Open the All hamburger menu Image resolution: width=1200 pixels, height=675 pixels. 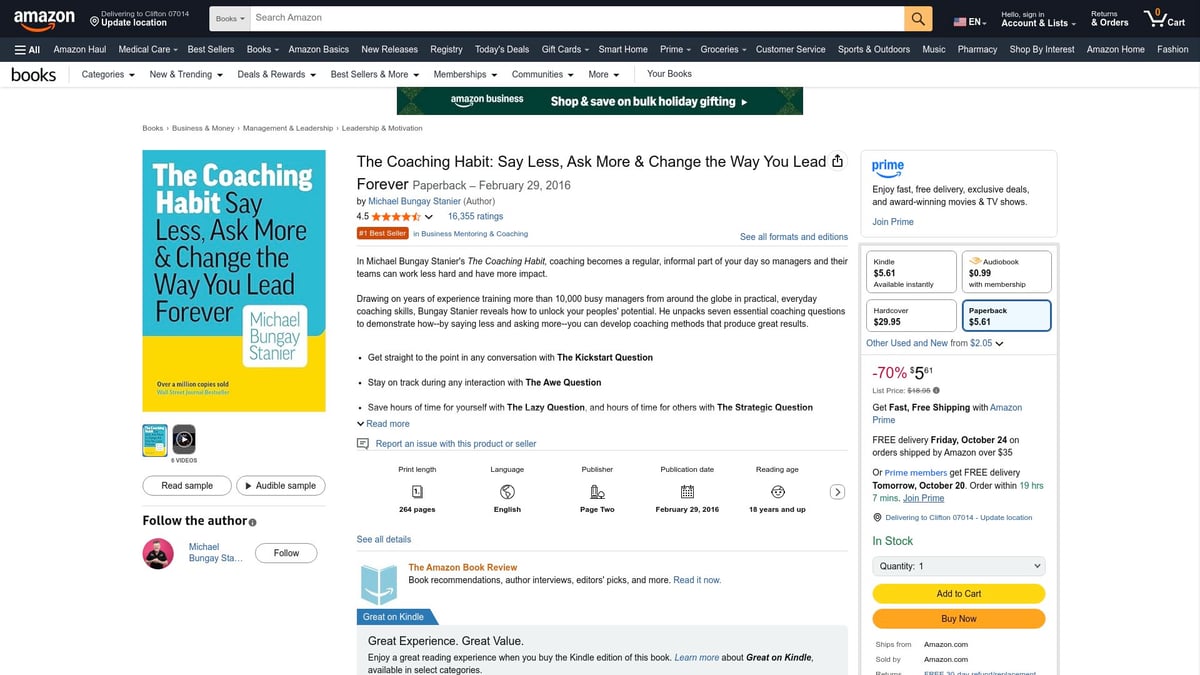pos(27,49)
